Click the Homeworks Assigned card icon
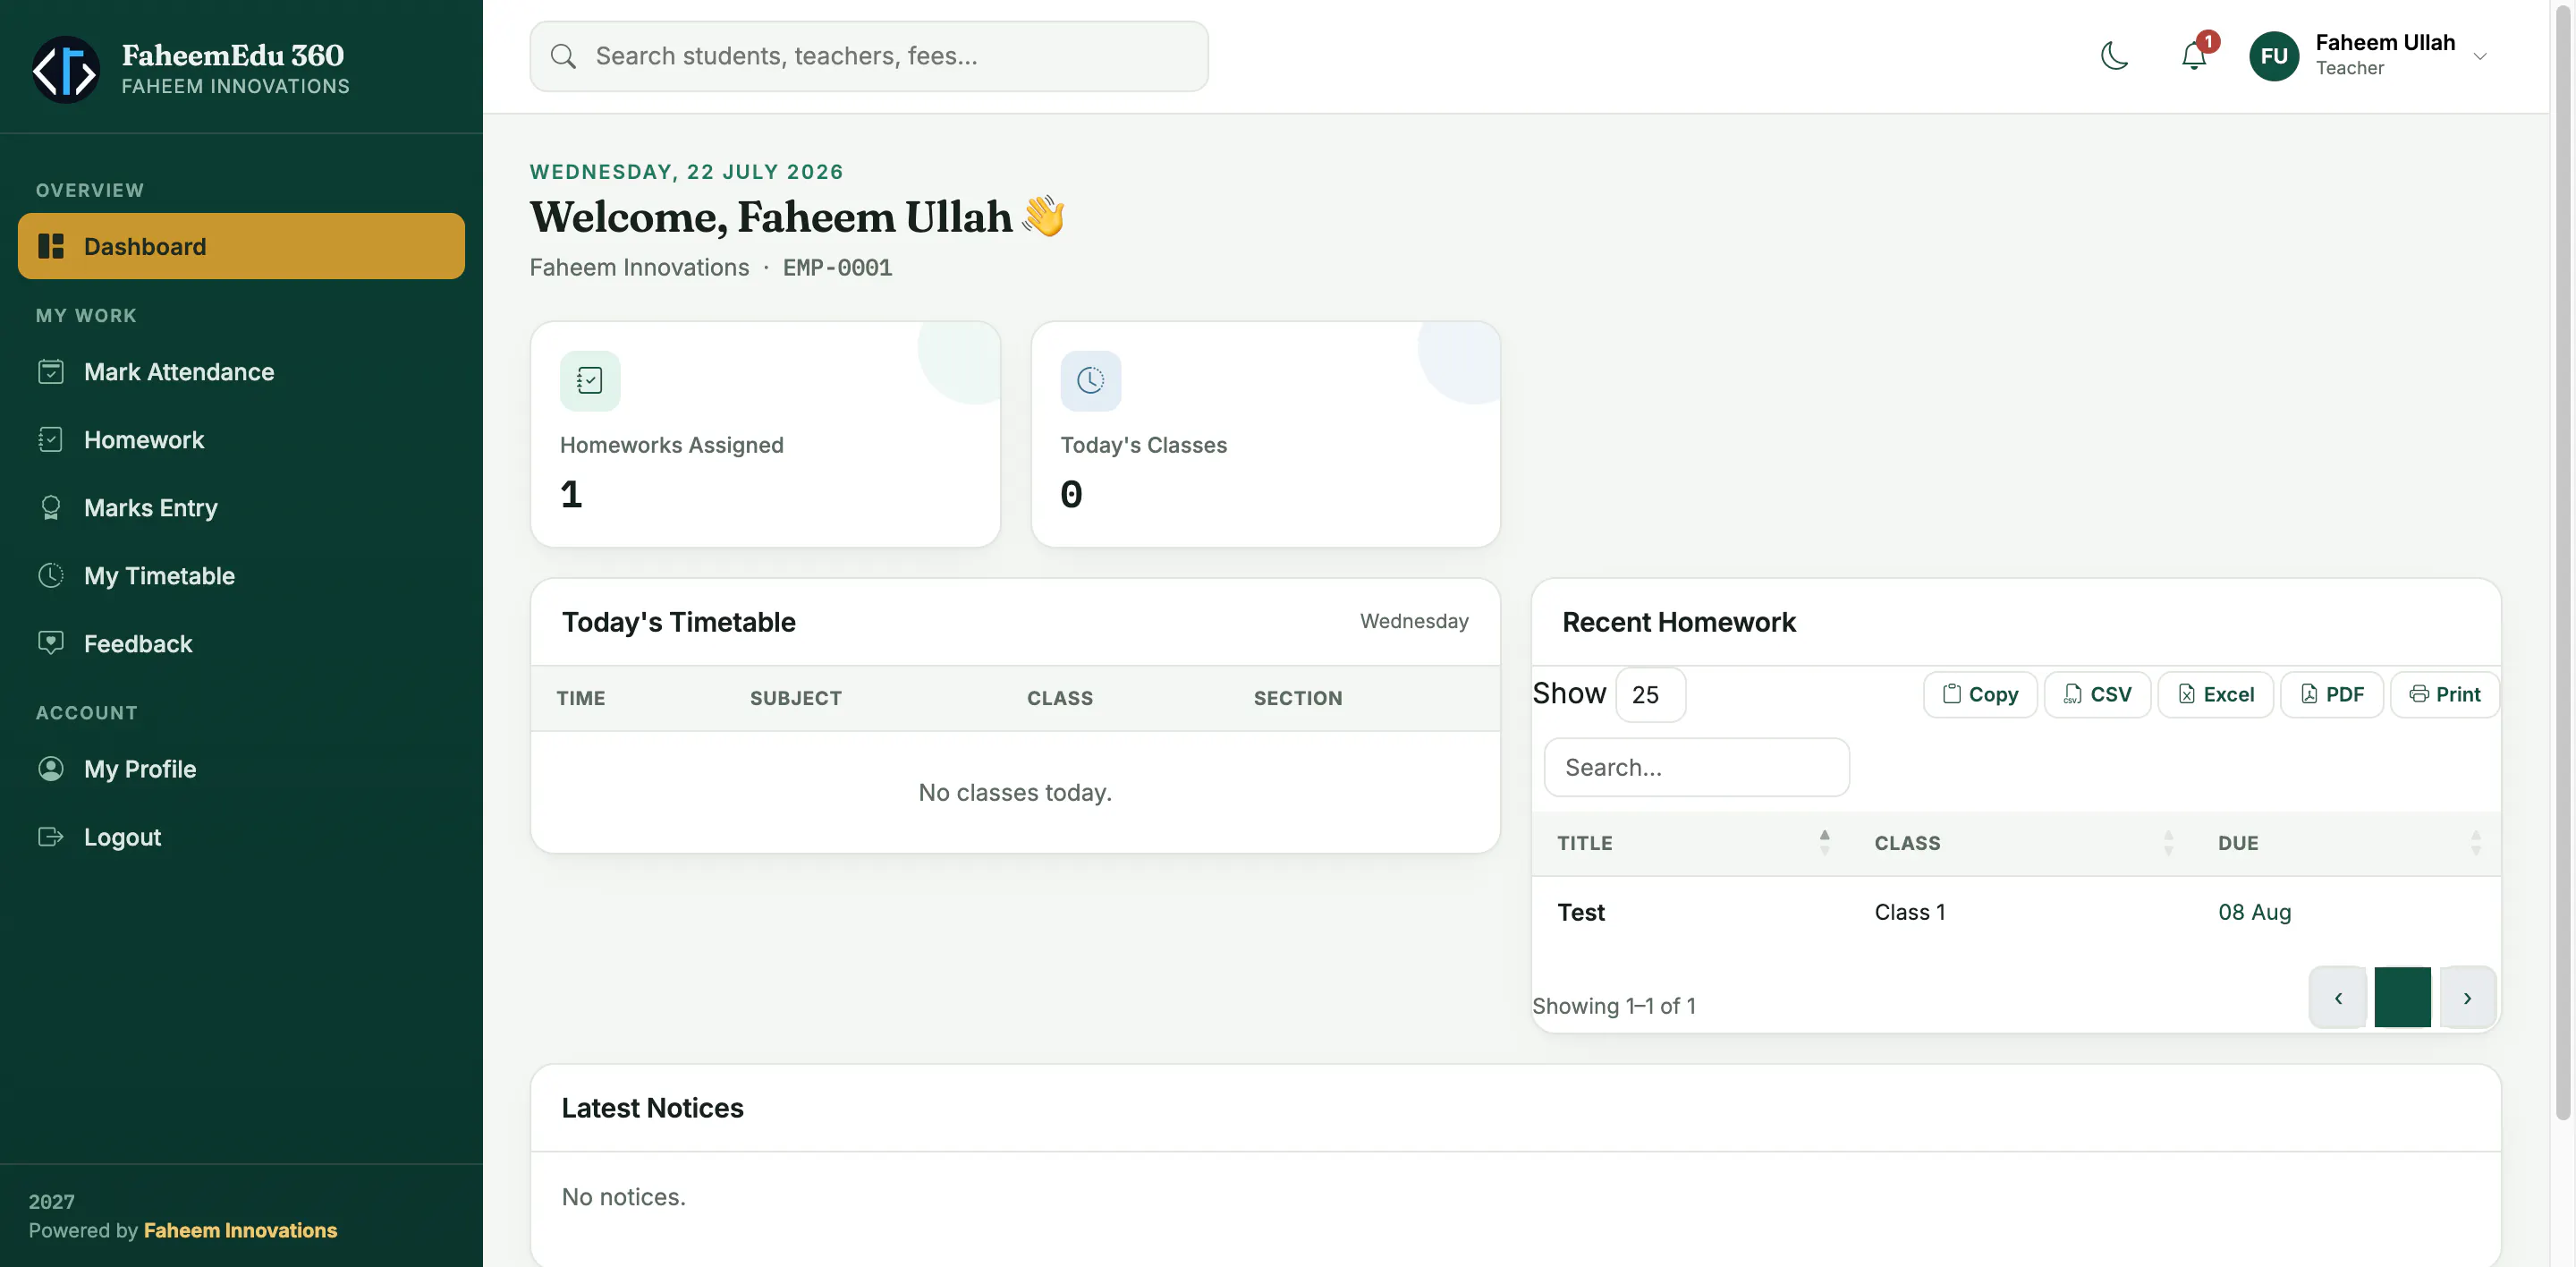 point(590,381)
